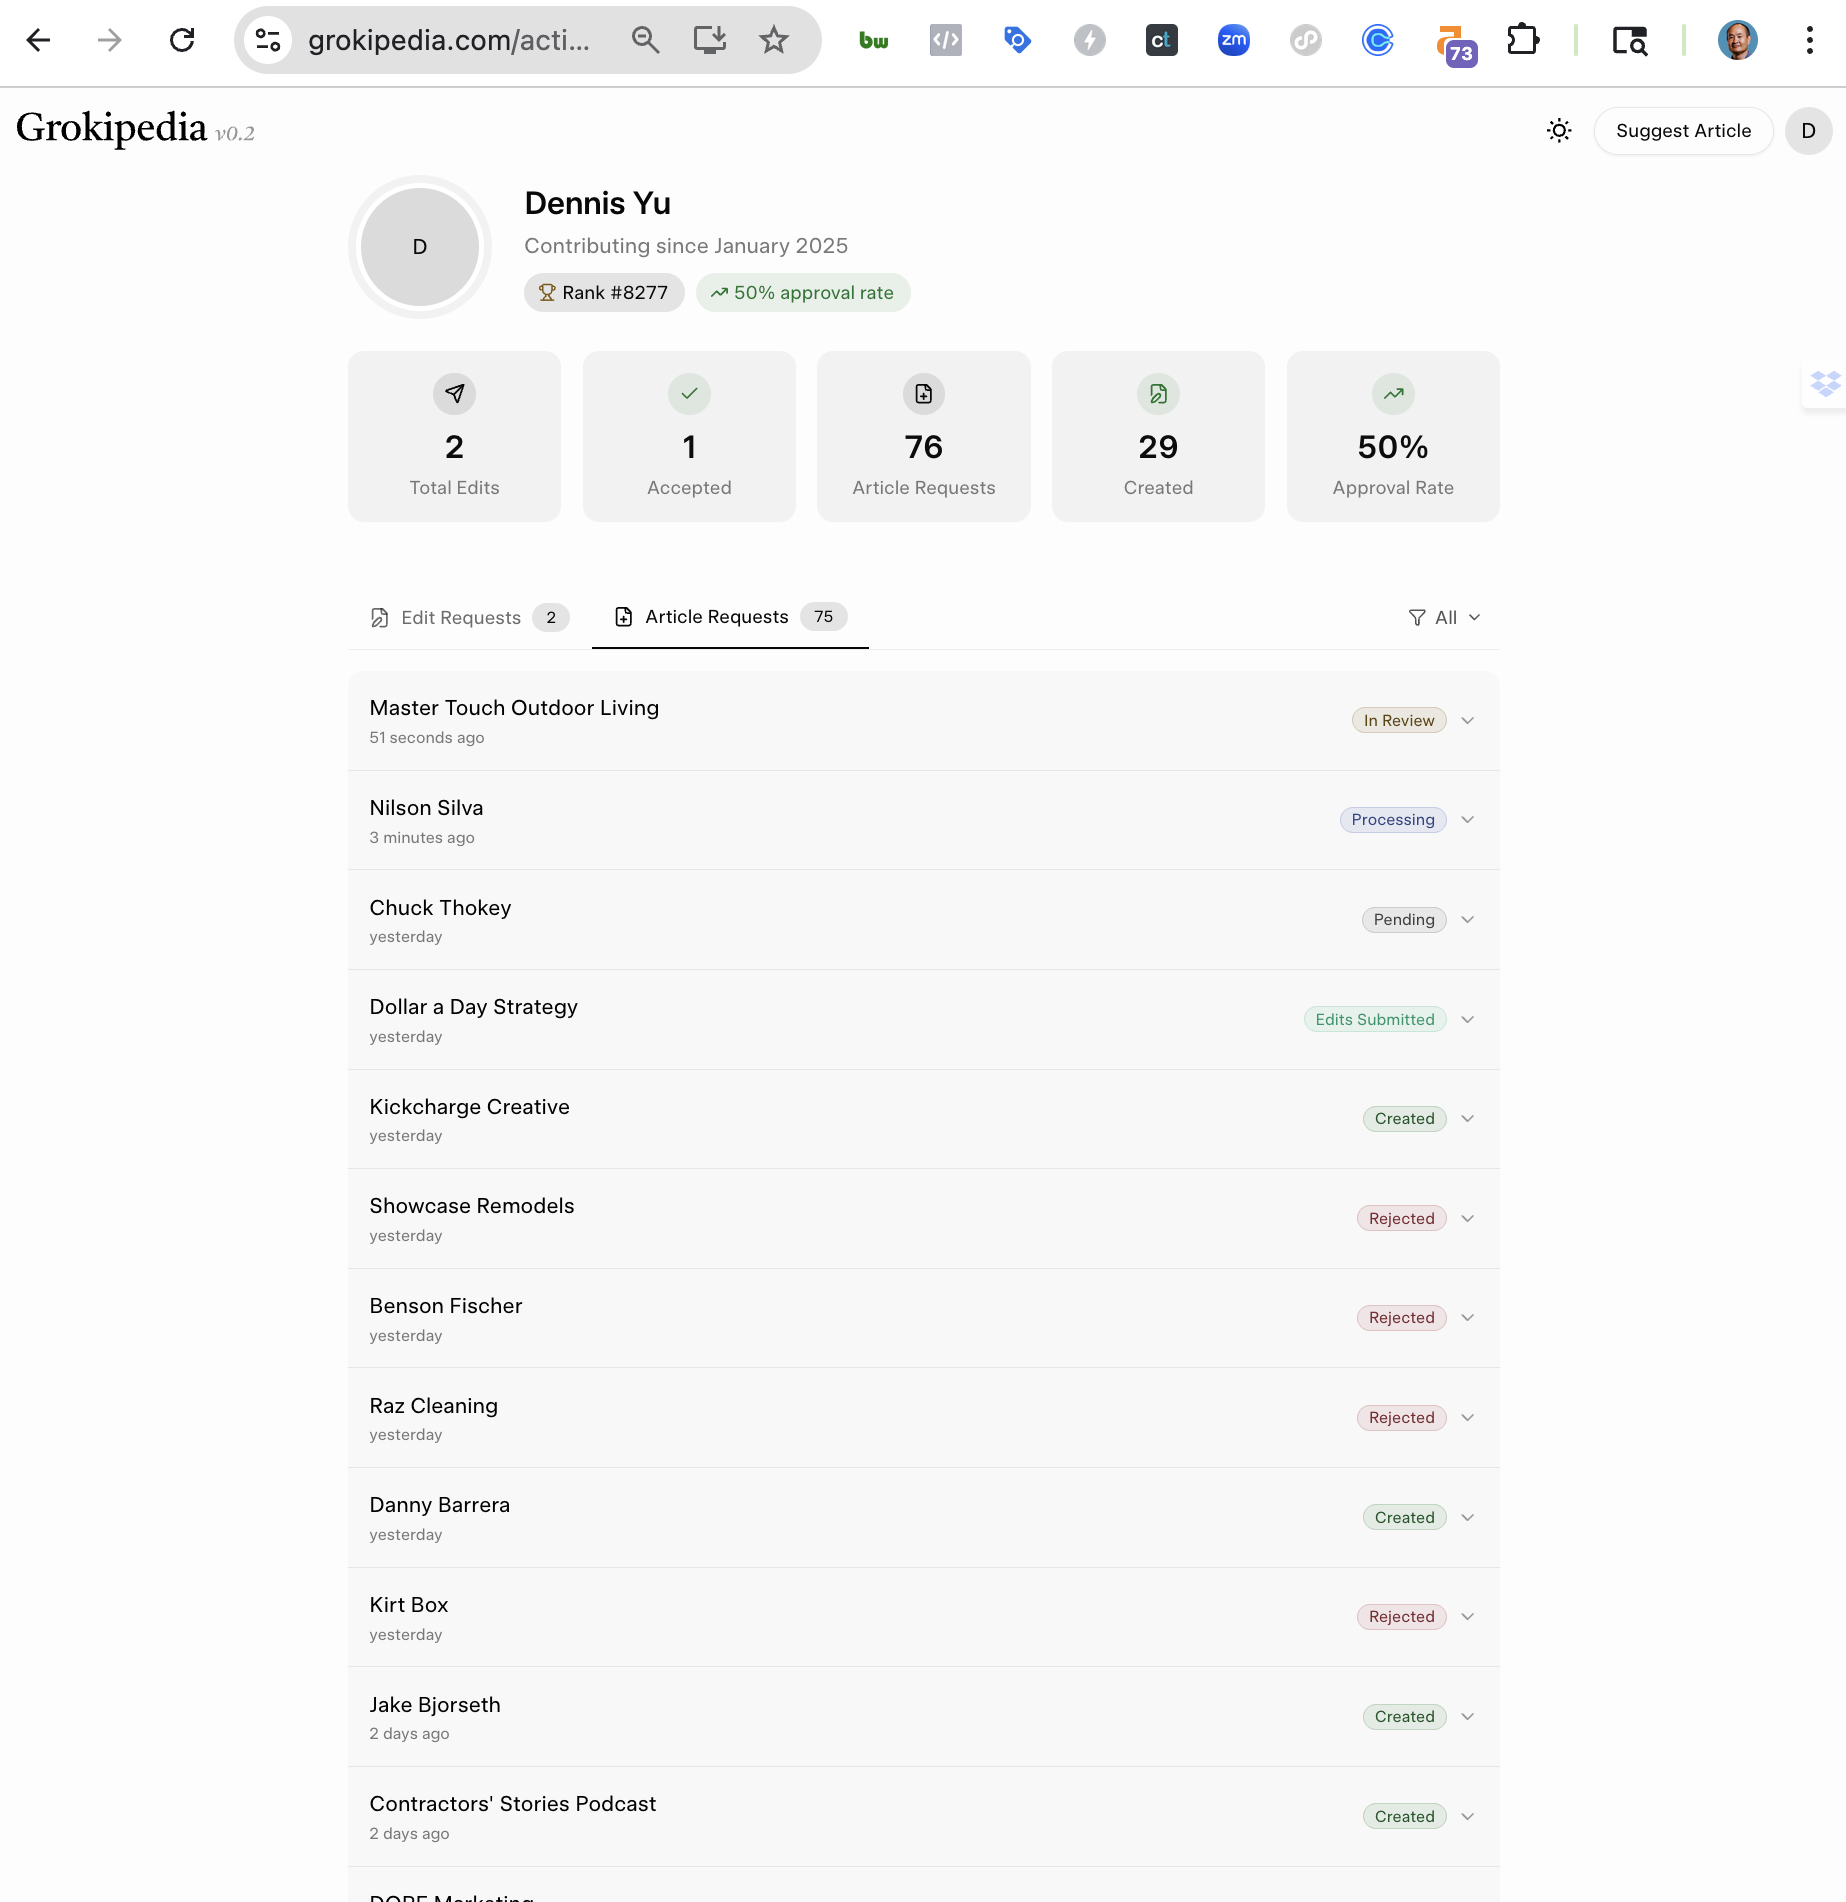Click the Kickcharge Creative title text
This screenshot has width=1846, height=1902.
[x=469, y=1107]
